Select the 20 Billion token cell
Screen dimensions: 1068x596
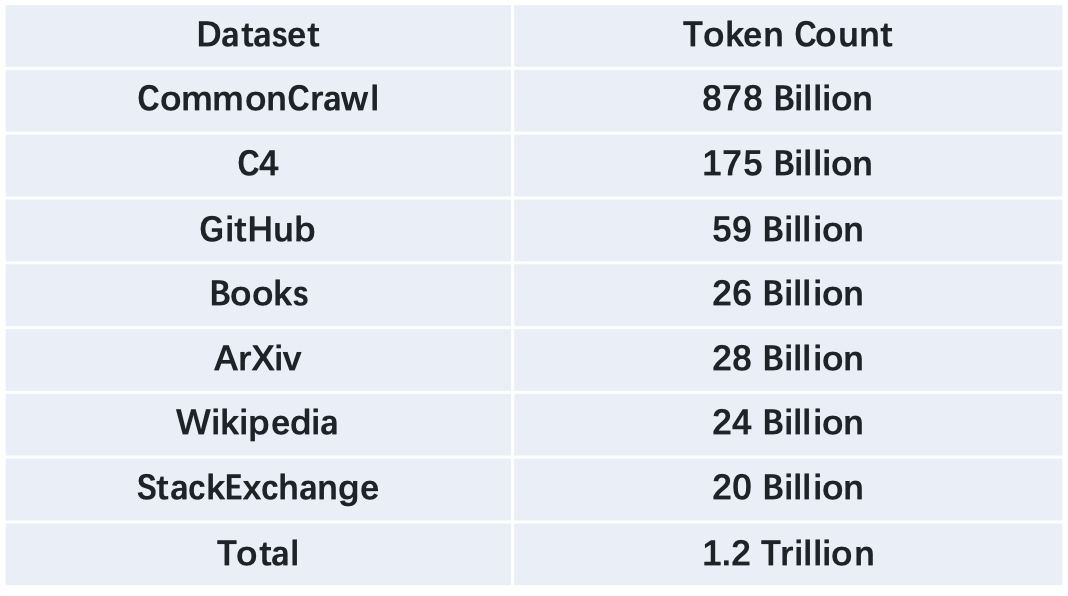787,489
